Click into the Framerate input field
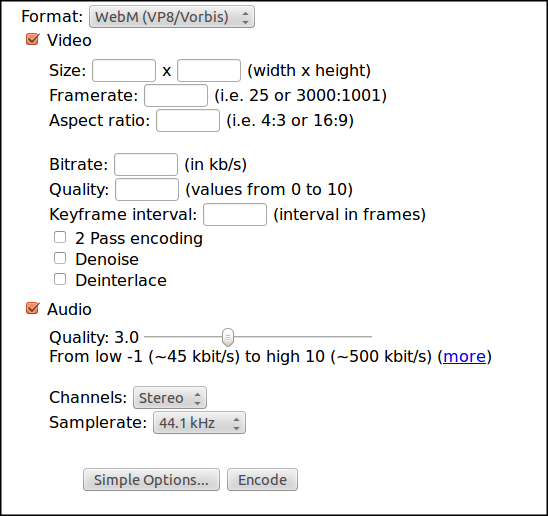548x516 pixels. (x=176, y=95)
